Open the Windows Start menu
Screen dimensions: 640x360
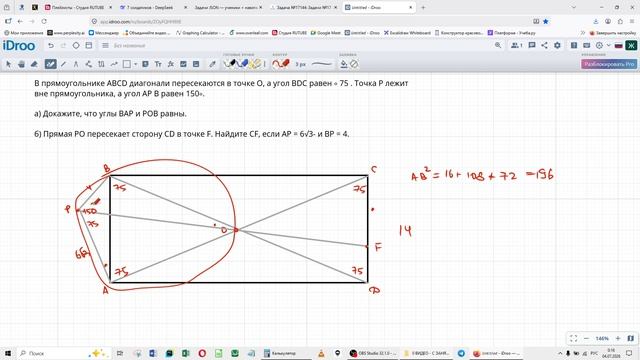point(7,353)
